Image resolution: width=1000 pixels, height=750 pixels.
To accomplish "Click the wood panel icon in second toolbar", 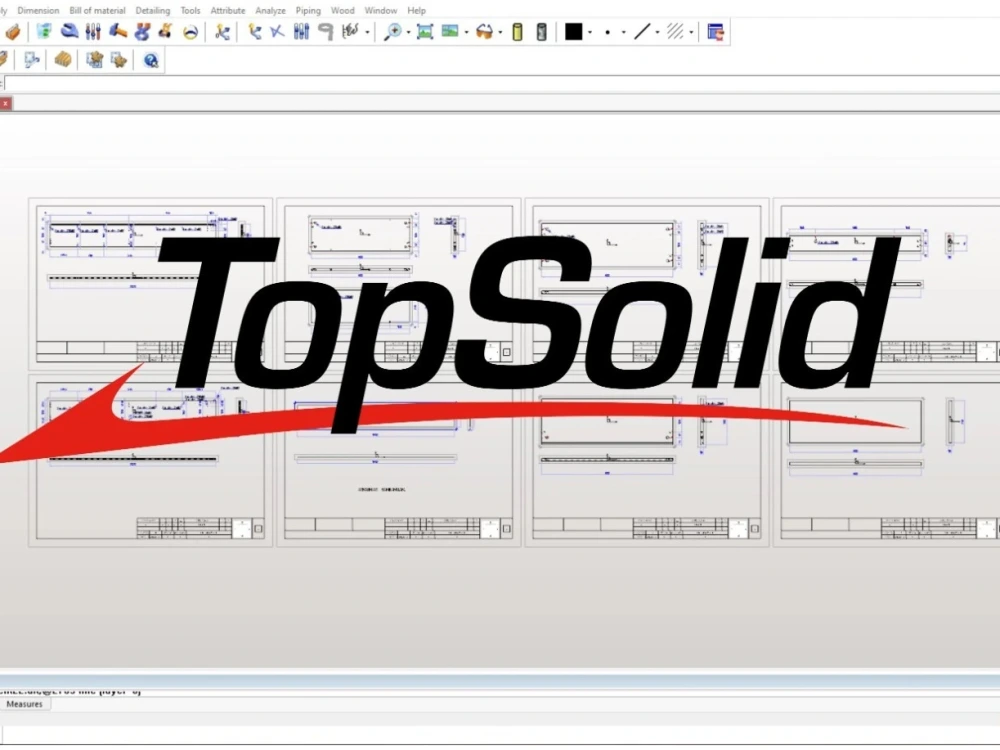I will (x=63, y=59).
